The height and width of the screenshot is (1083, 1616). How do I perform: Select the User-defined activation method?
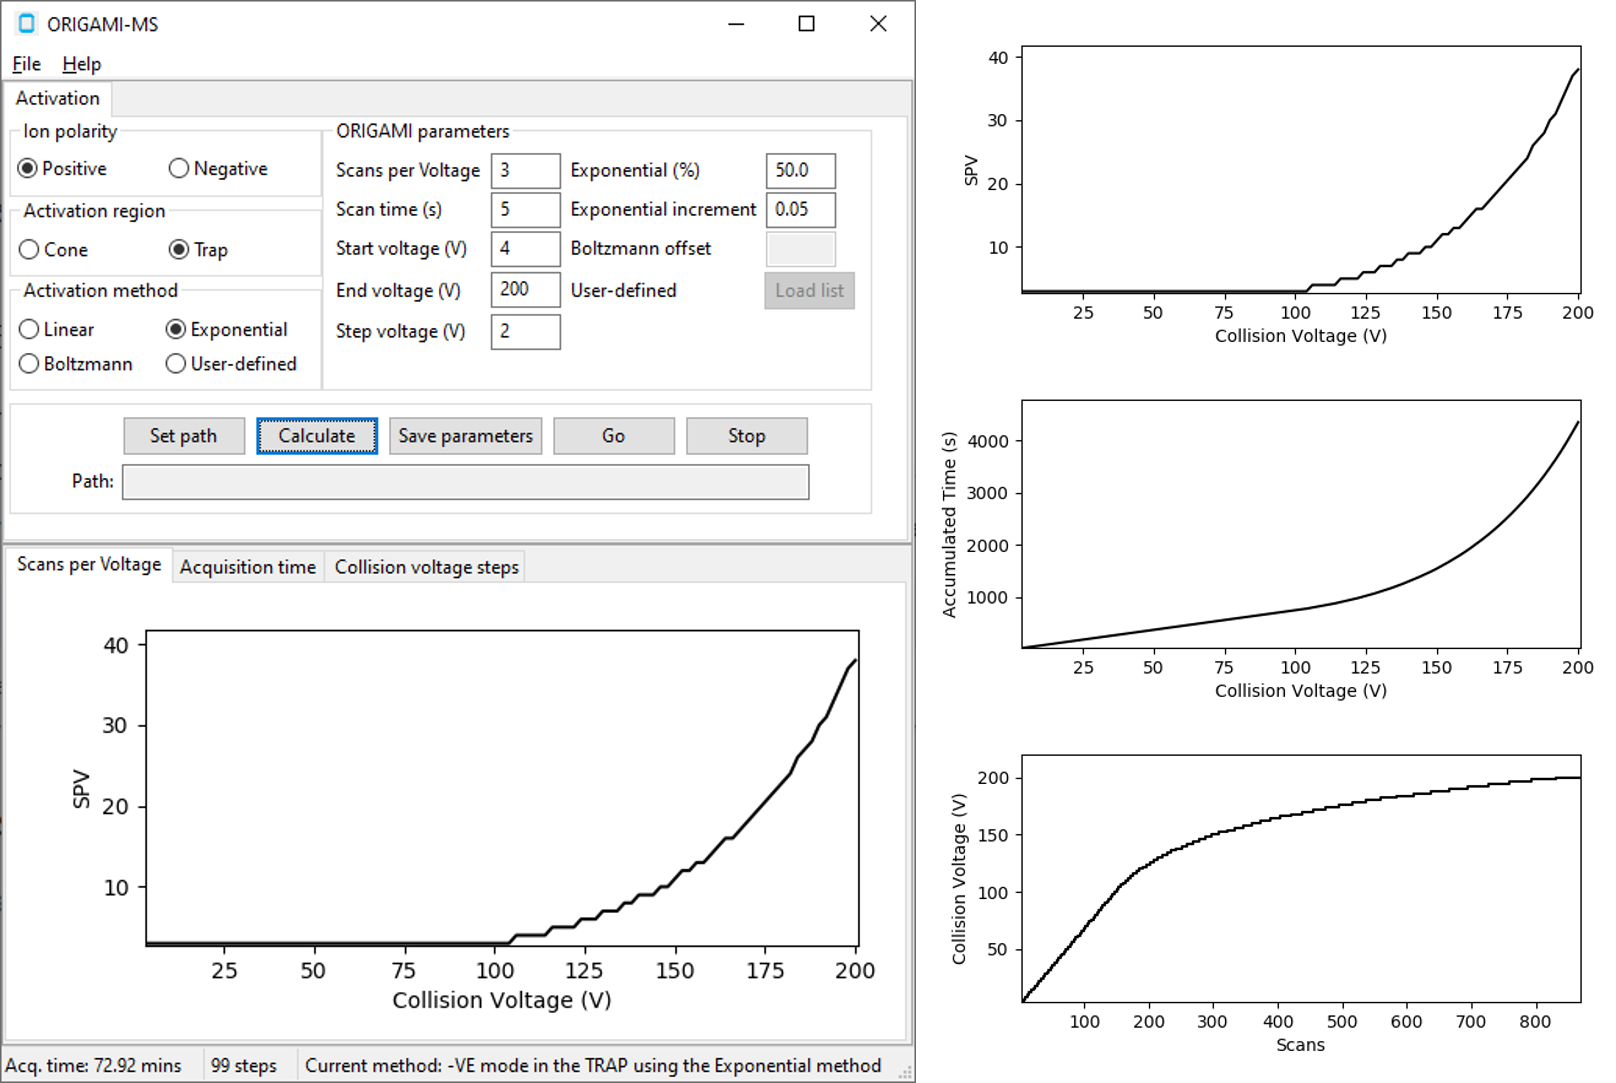click(231, 363)
